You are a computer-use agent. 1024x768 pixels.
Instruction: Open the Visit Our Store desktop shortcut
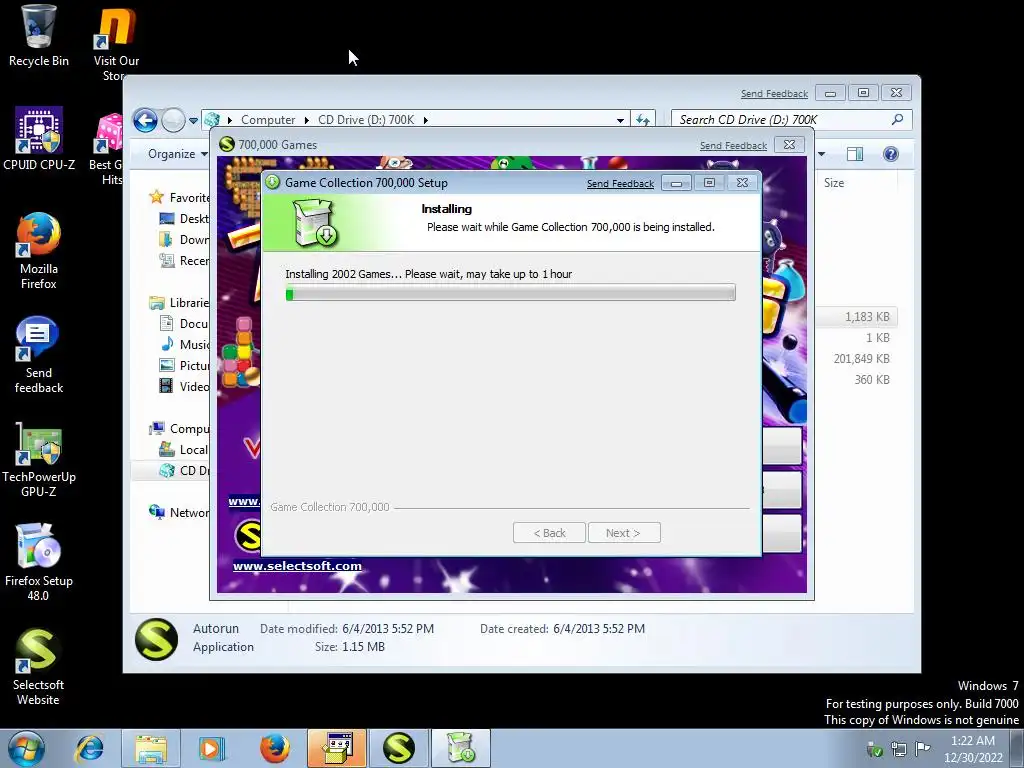[116, 42]
